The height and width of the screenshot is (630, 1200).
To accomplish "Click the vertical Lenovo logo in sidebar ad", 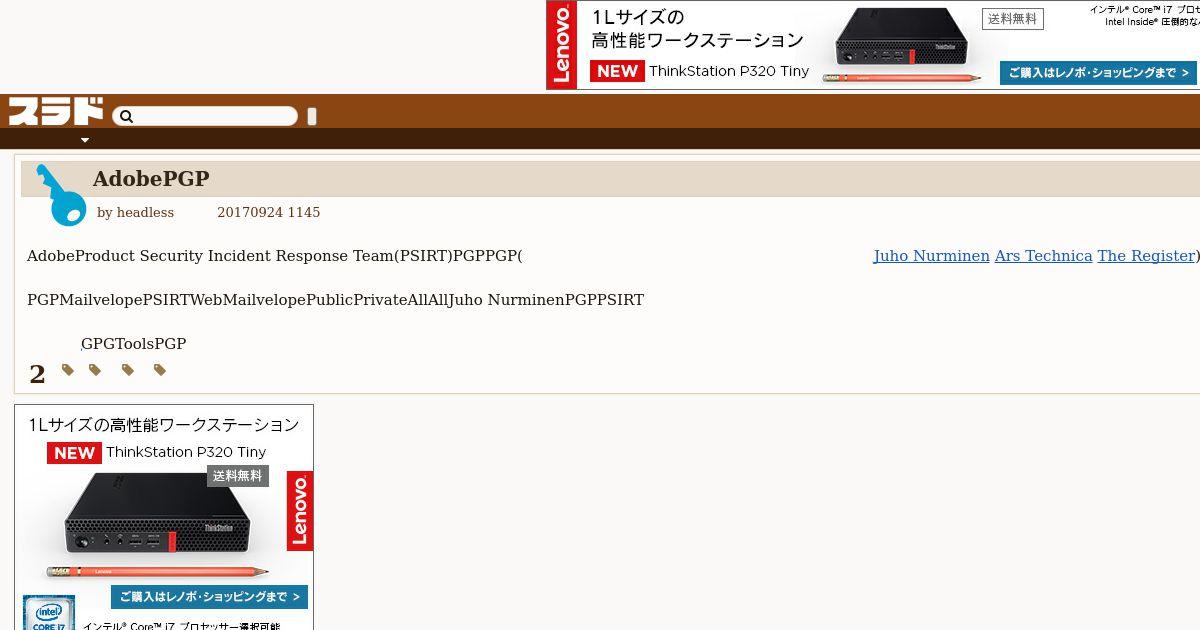I will (300, 511).
